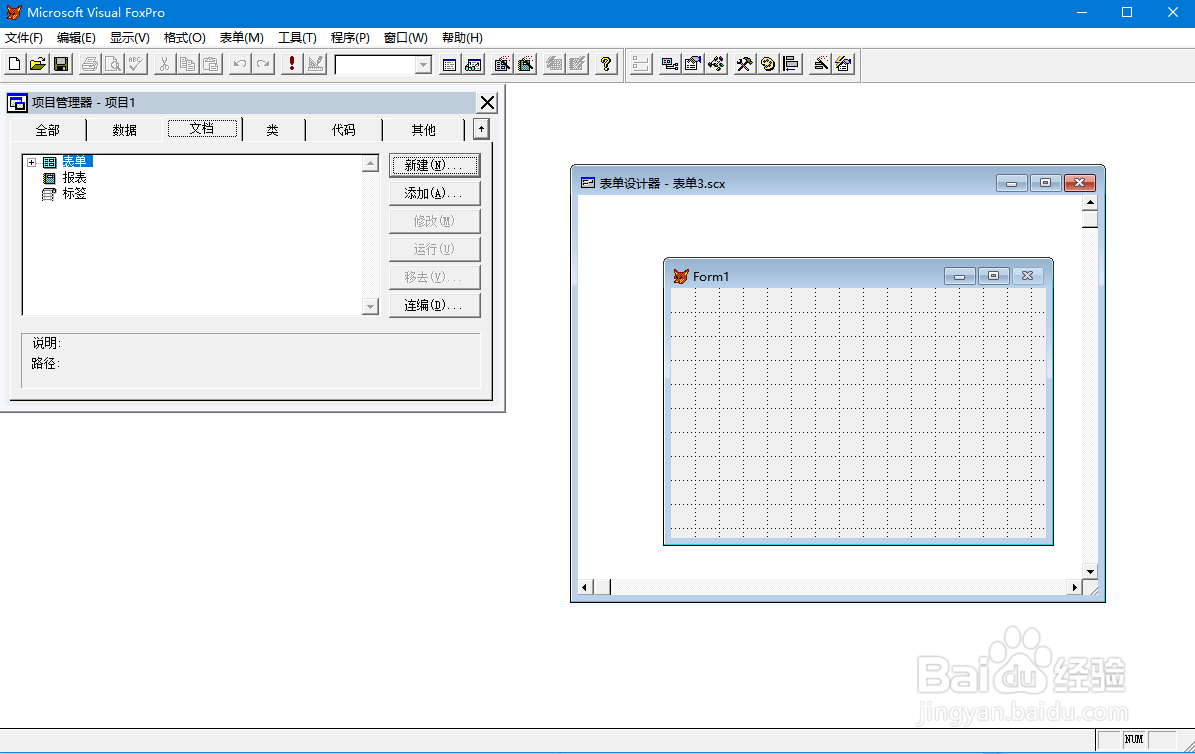Click the red exclamation Run icon

[291, 64]
